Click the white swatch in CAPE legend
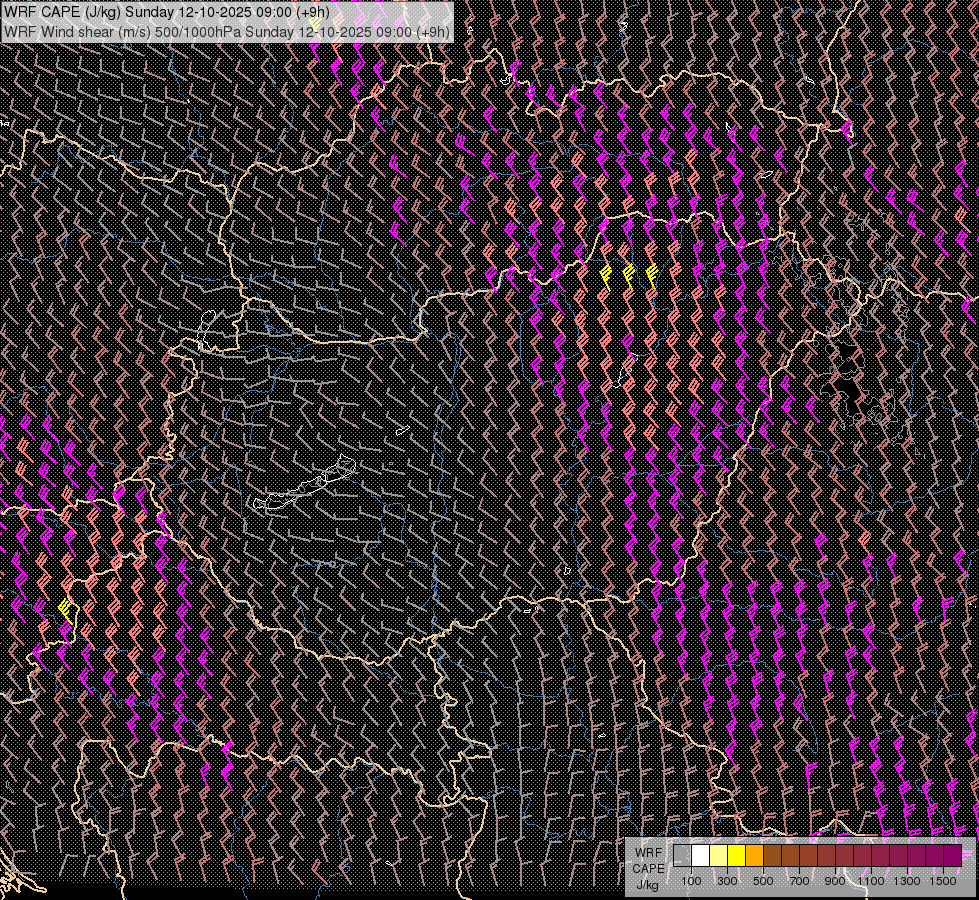The height and width of the screenshot is (900, 979). [700, 855]
